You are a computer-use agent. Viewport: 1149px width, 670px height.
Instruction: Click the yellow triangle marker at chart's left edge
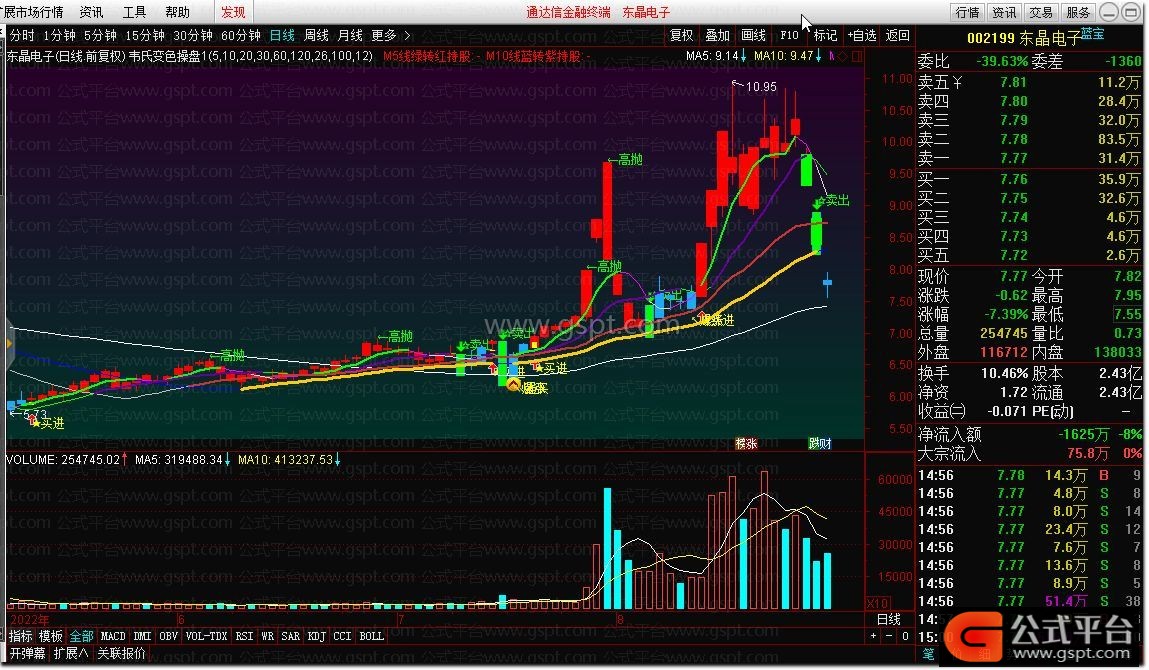coord(10,343)
